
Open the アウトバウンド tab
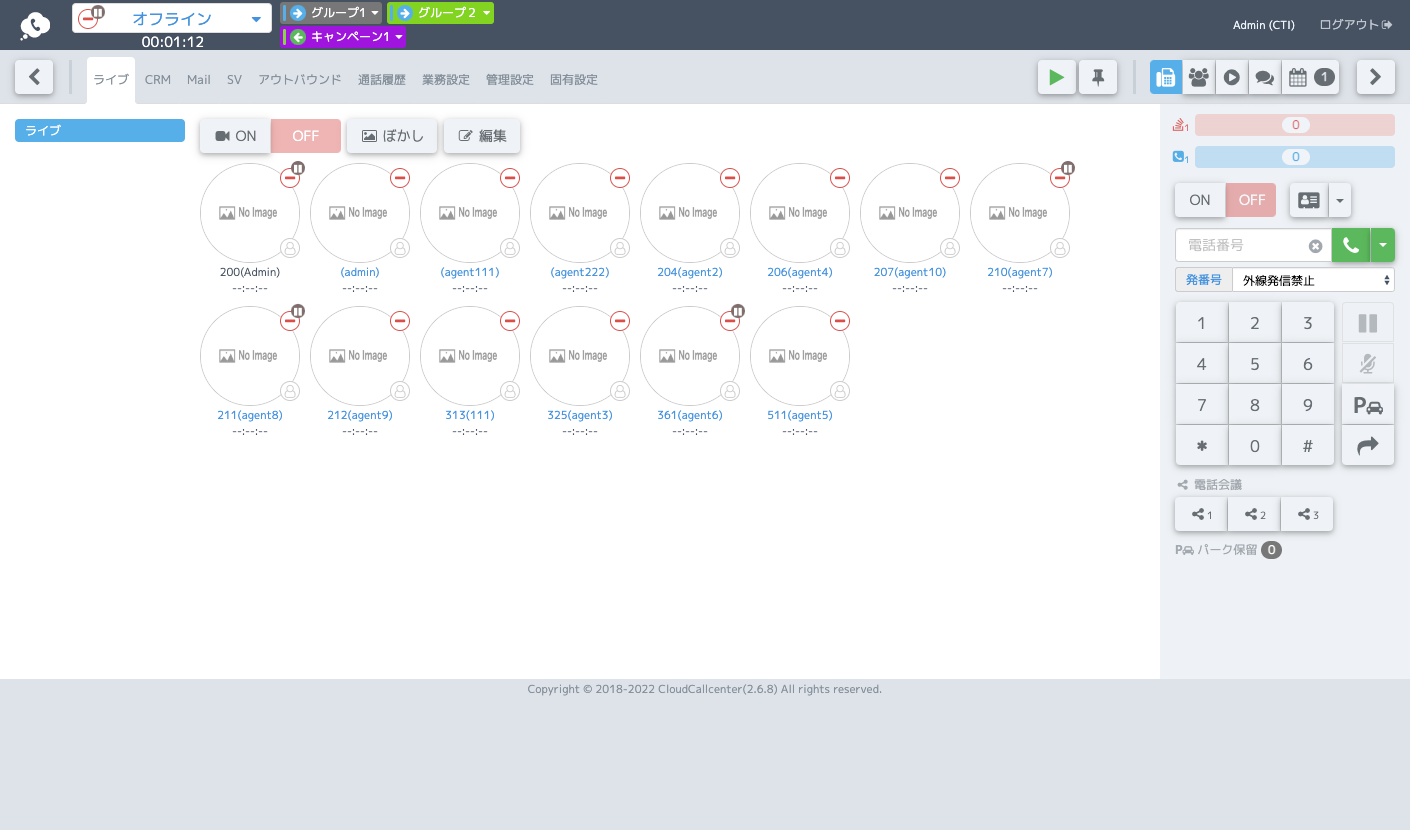point(300,80)
